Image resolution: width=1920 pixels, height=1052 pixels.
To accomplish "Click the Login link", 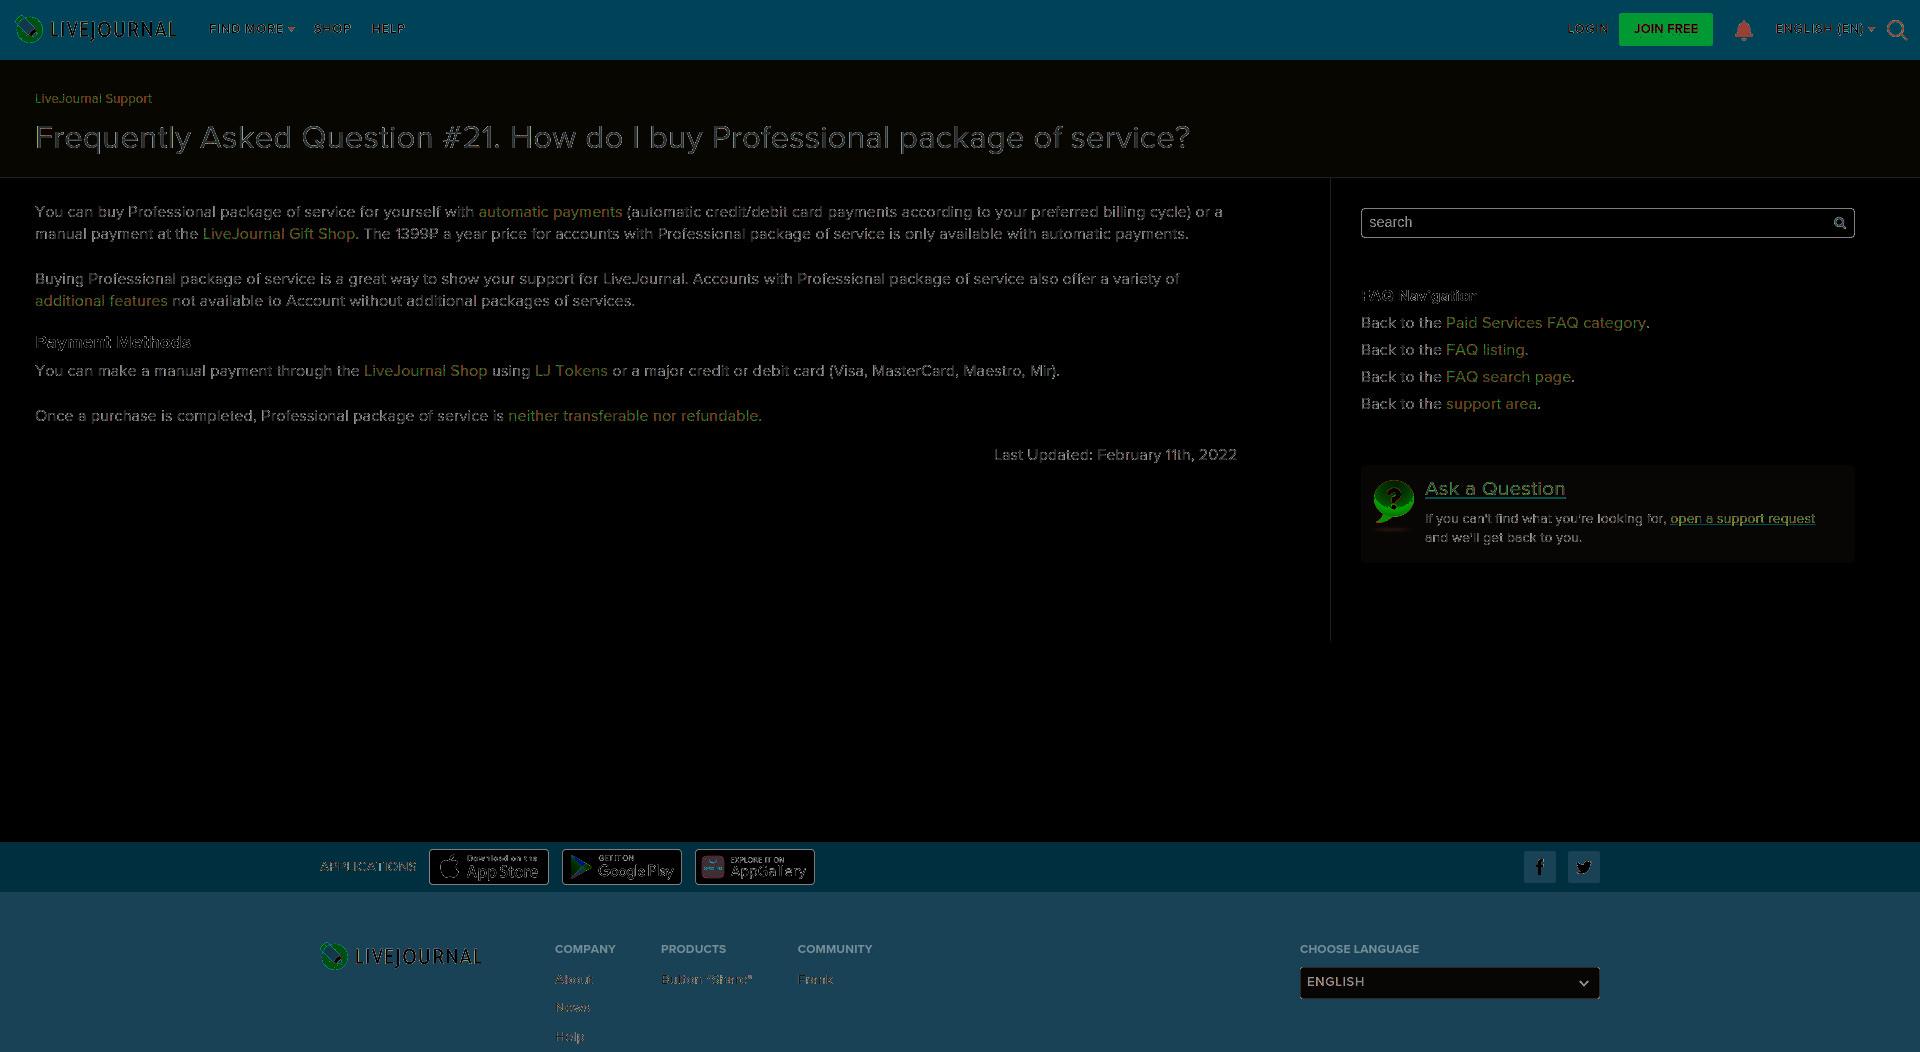I will tap(1587, 29).
